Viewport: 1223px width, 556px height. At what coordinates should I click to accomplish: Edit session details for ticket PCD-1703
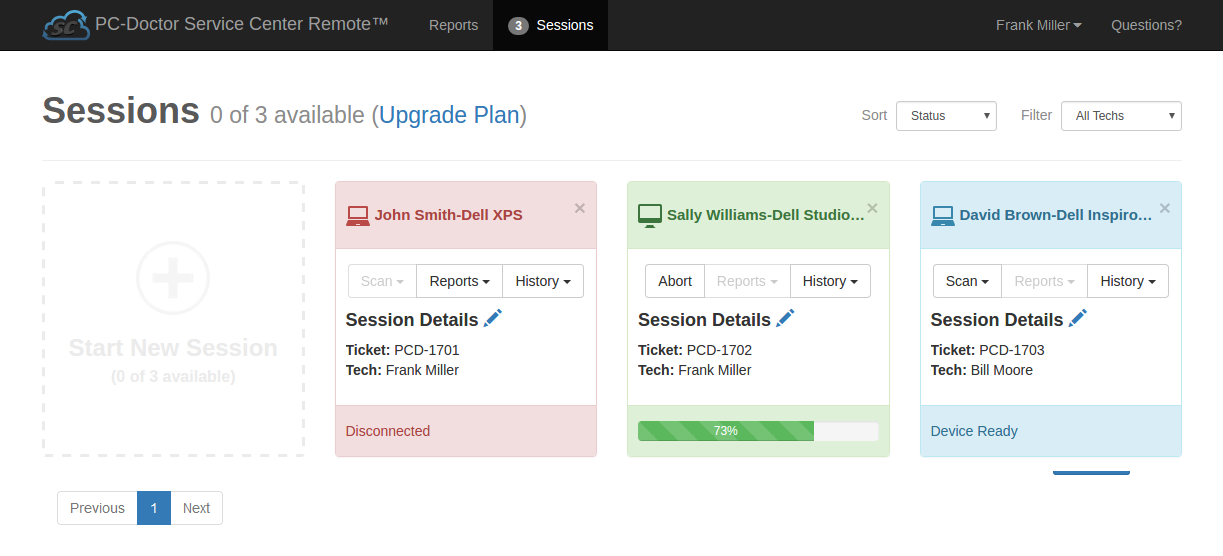(1078, 318)
